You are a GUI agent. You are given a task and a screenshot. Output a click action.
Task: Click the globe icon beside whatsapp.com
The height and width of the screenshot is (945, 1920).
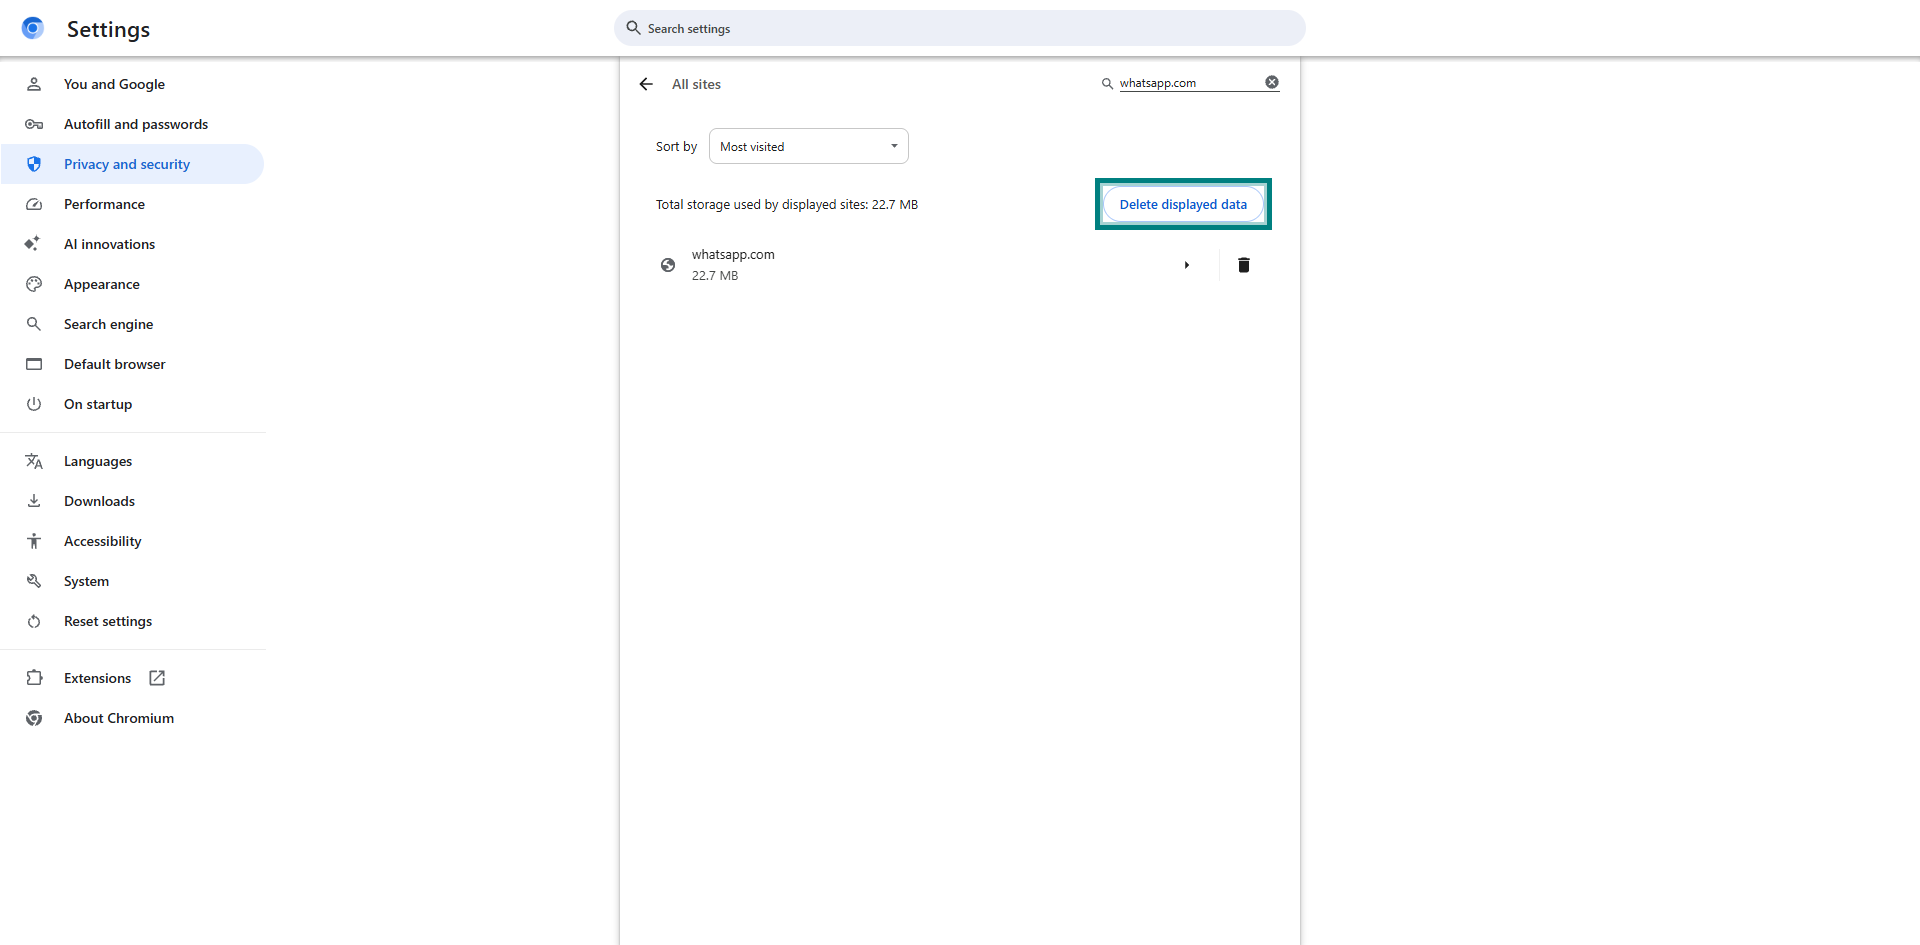(668, 265)
